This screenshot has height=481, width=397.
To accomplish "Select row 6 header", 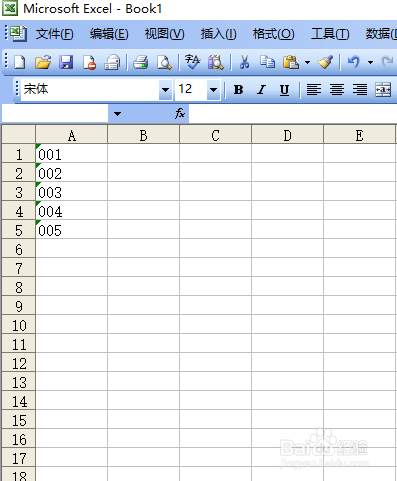I will [19, 248].
